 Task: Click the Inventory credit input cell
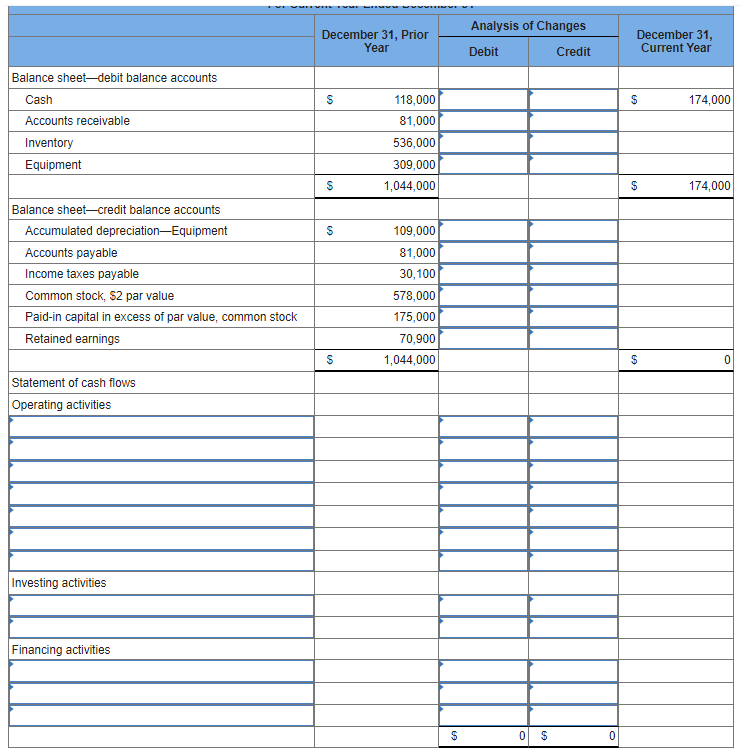point(573,143)
